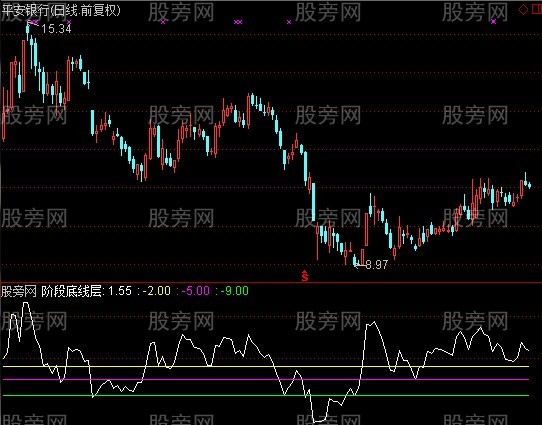This screenshot has width=542, height=425.
Task: Click the green -9.00 value label
Action: click(235, 291)
